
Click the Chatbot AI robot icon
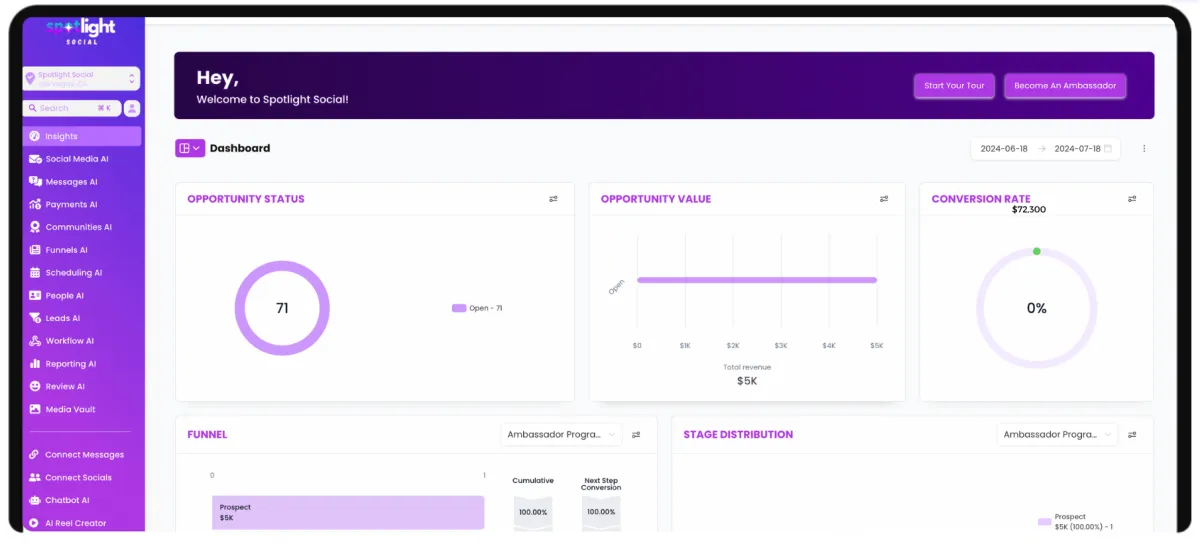tap(35, 500)
